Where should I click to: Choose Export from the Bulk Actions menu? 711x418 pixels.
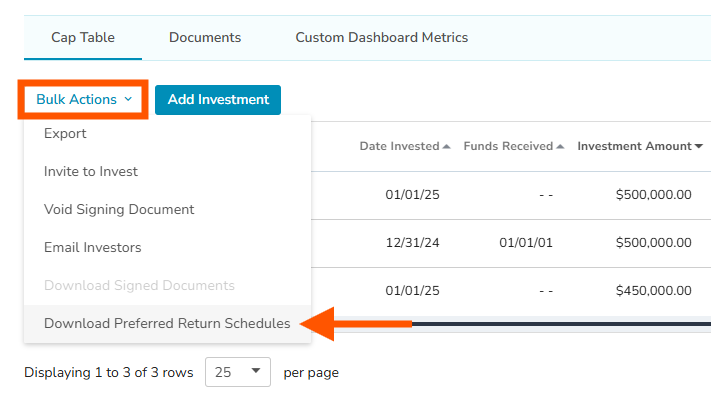pos(65,134)
